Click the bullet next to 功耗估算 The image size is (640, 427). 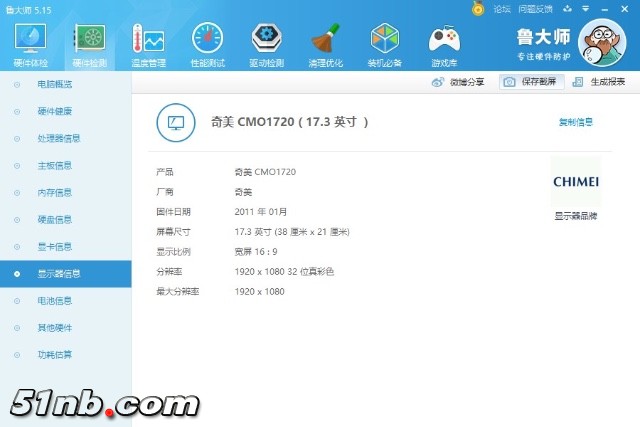17,355
